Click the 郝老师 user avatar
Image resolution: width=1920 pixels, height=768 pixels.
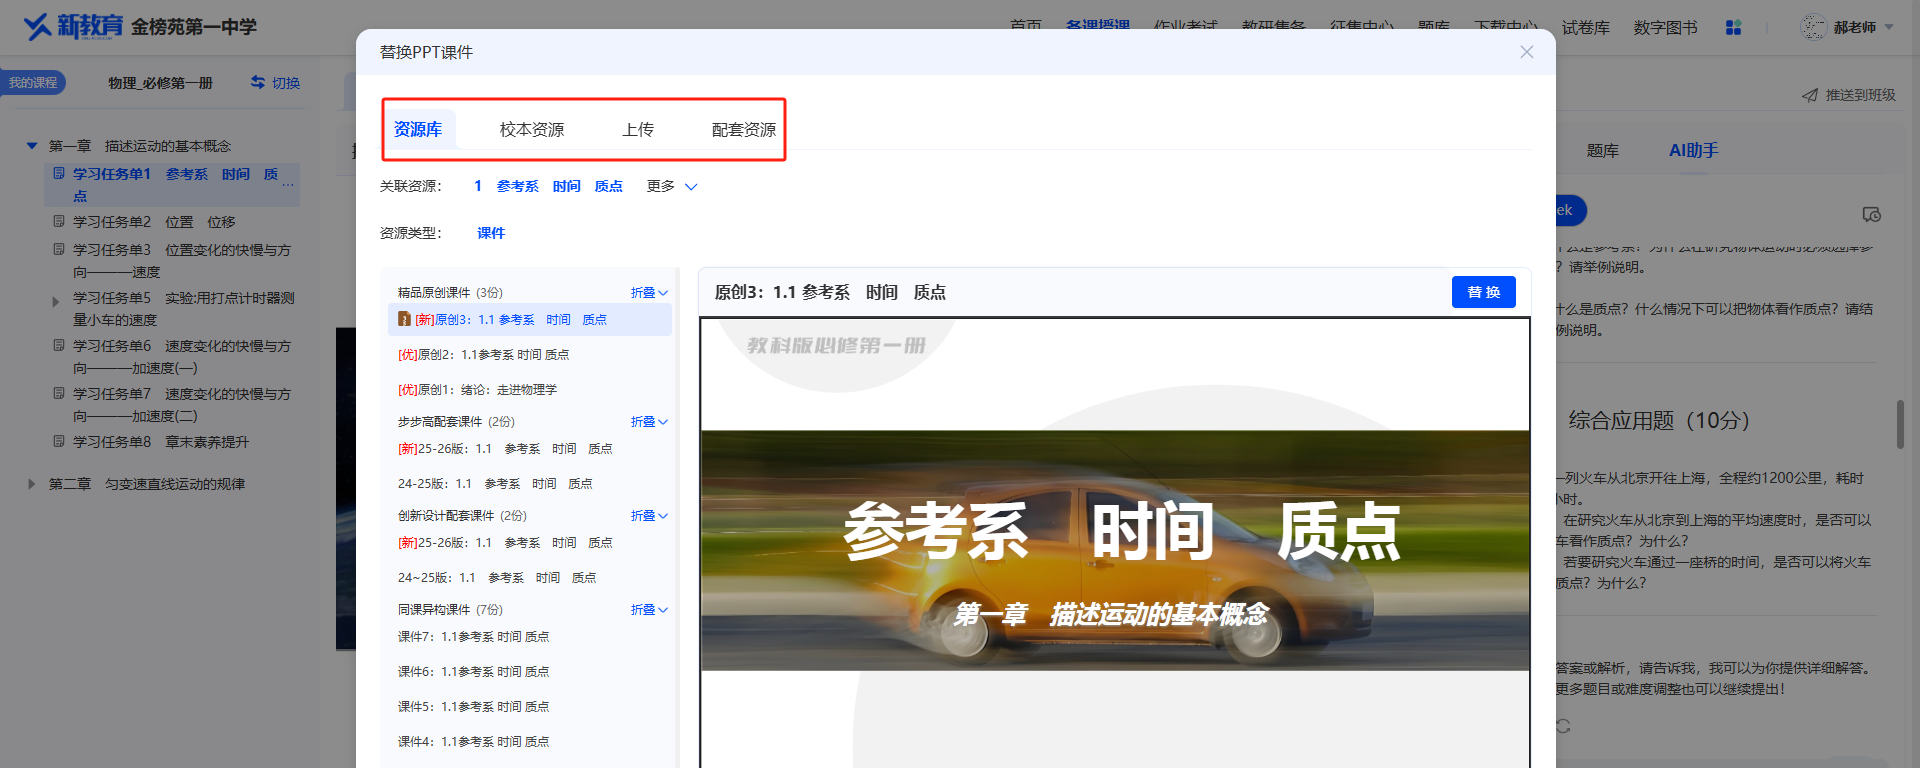1813,28
